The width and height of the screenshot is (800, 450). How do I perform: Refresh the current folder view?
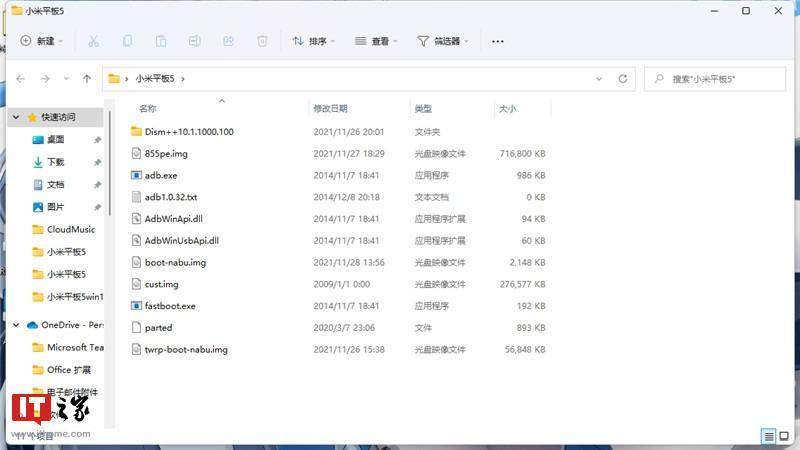pos(623,78)
